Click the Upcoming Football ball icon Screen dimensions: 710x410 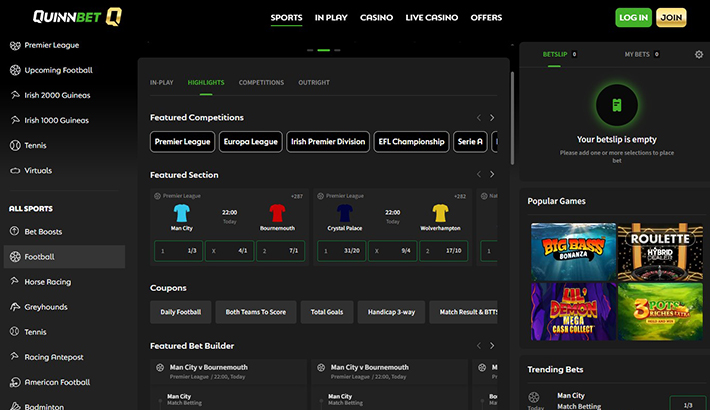15,70
